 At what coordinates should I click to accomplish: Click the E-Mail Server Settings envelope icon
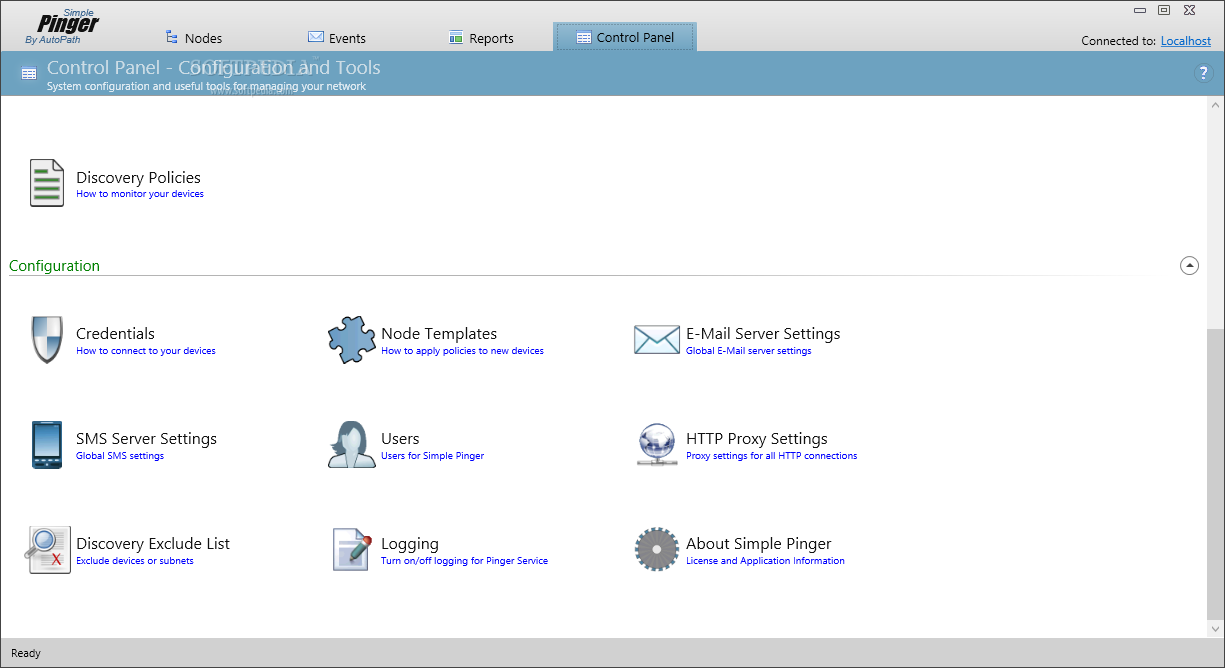657,340
